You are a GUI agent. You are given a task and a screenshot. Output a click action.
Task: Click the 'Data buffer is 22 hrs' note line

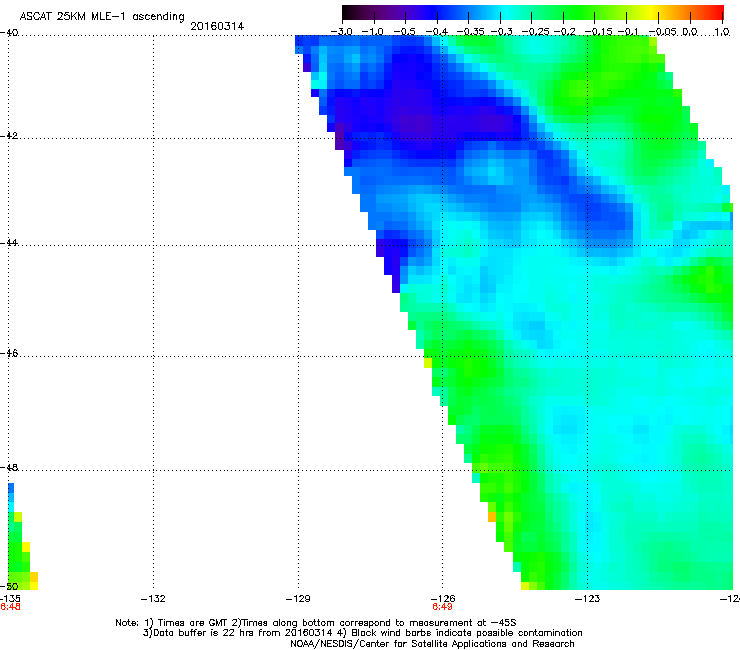(362, 633)
